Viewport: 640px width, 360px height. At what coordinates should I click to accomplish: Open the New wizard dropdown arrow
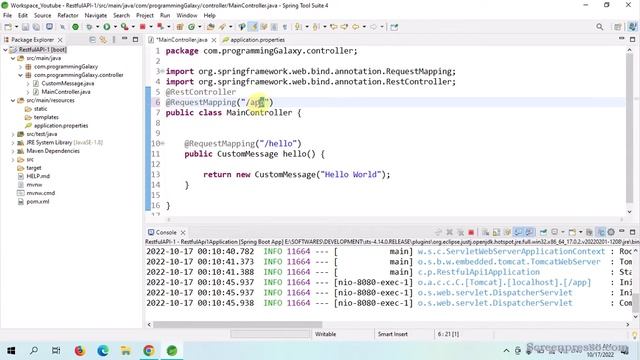tap(16, 27)
